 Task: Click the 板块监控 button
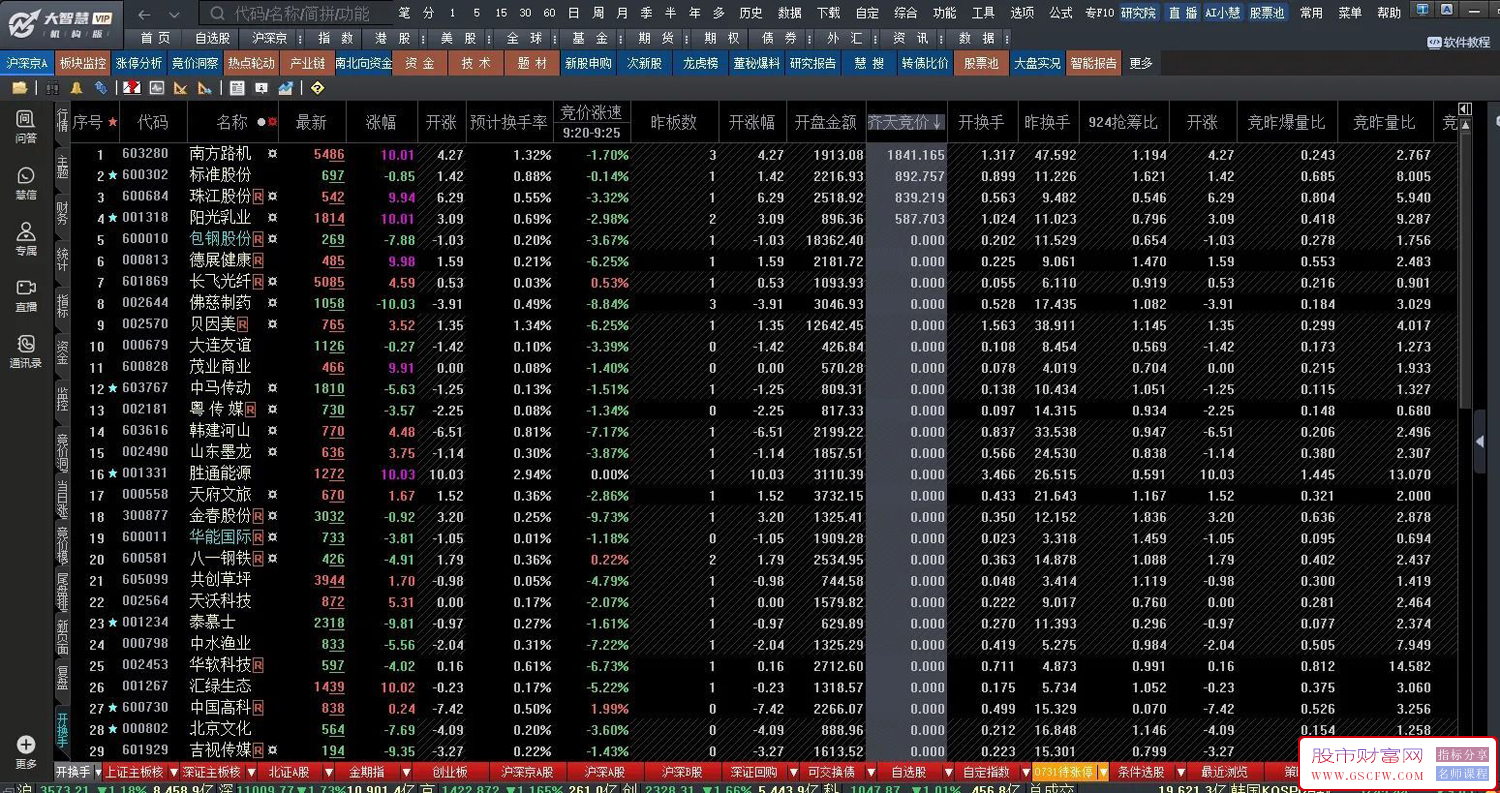pos(82,62)
